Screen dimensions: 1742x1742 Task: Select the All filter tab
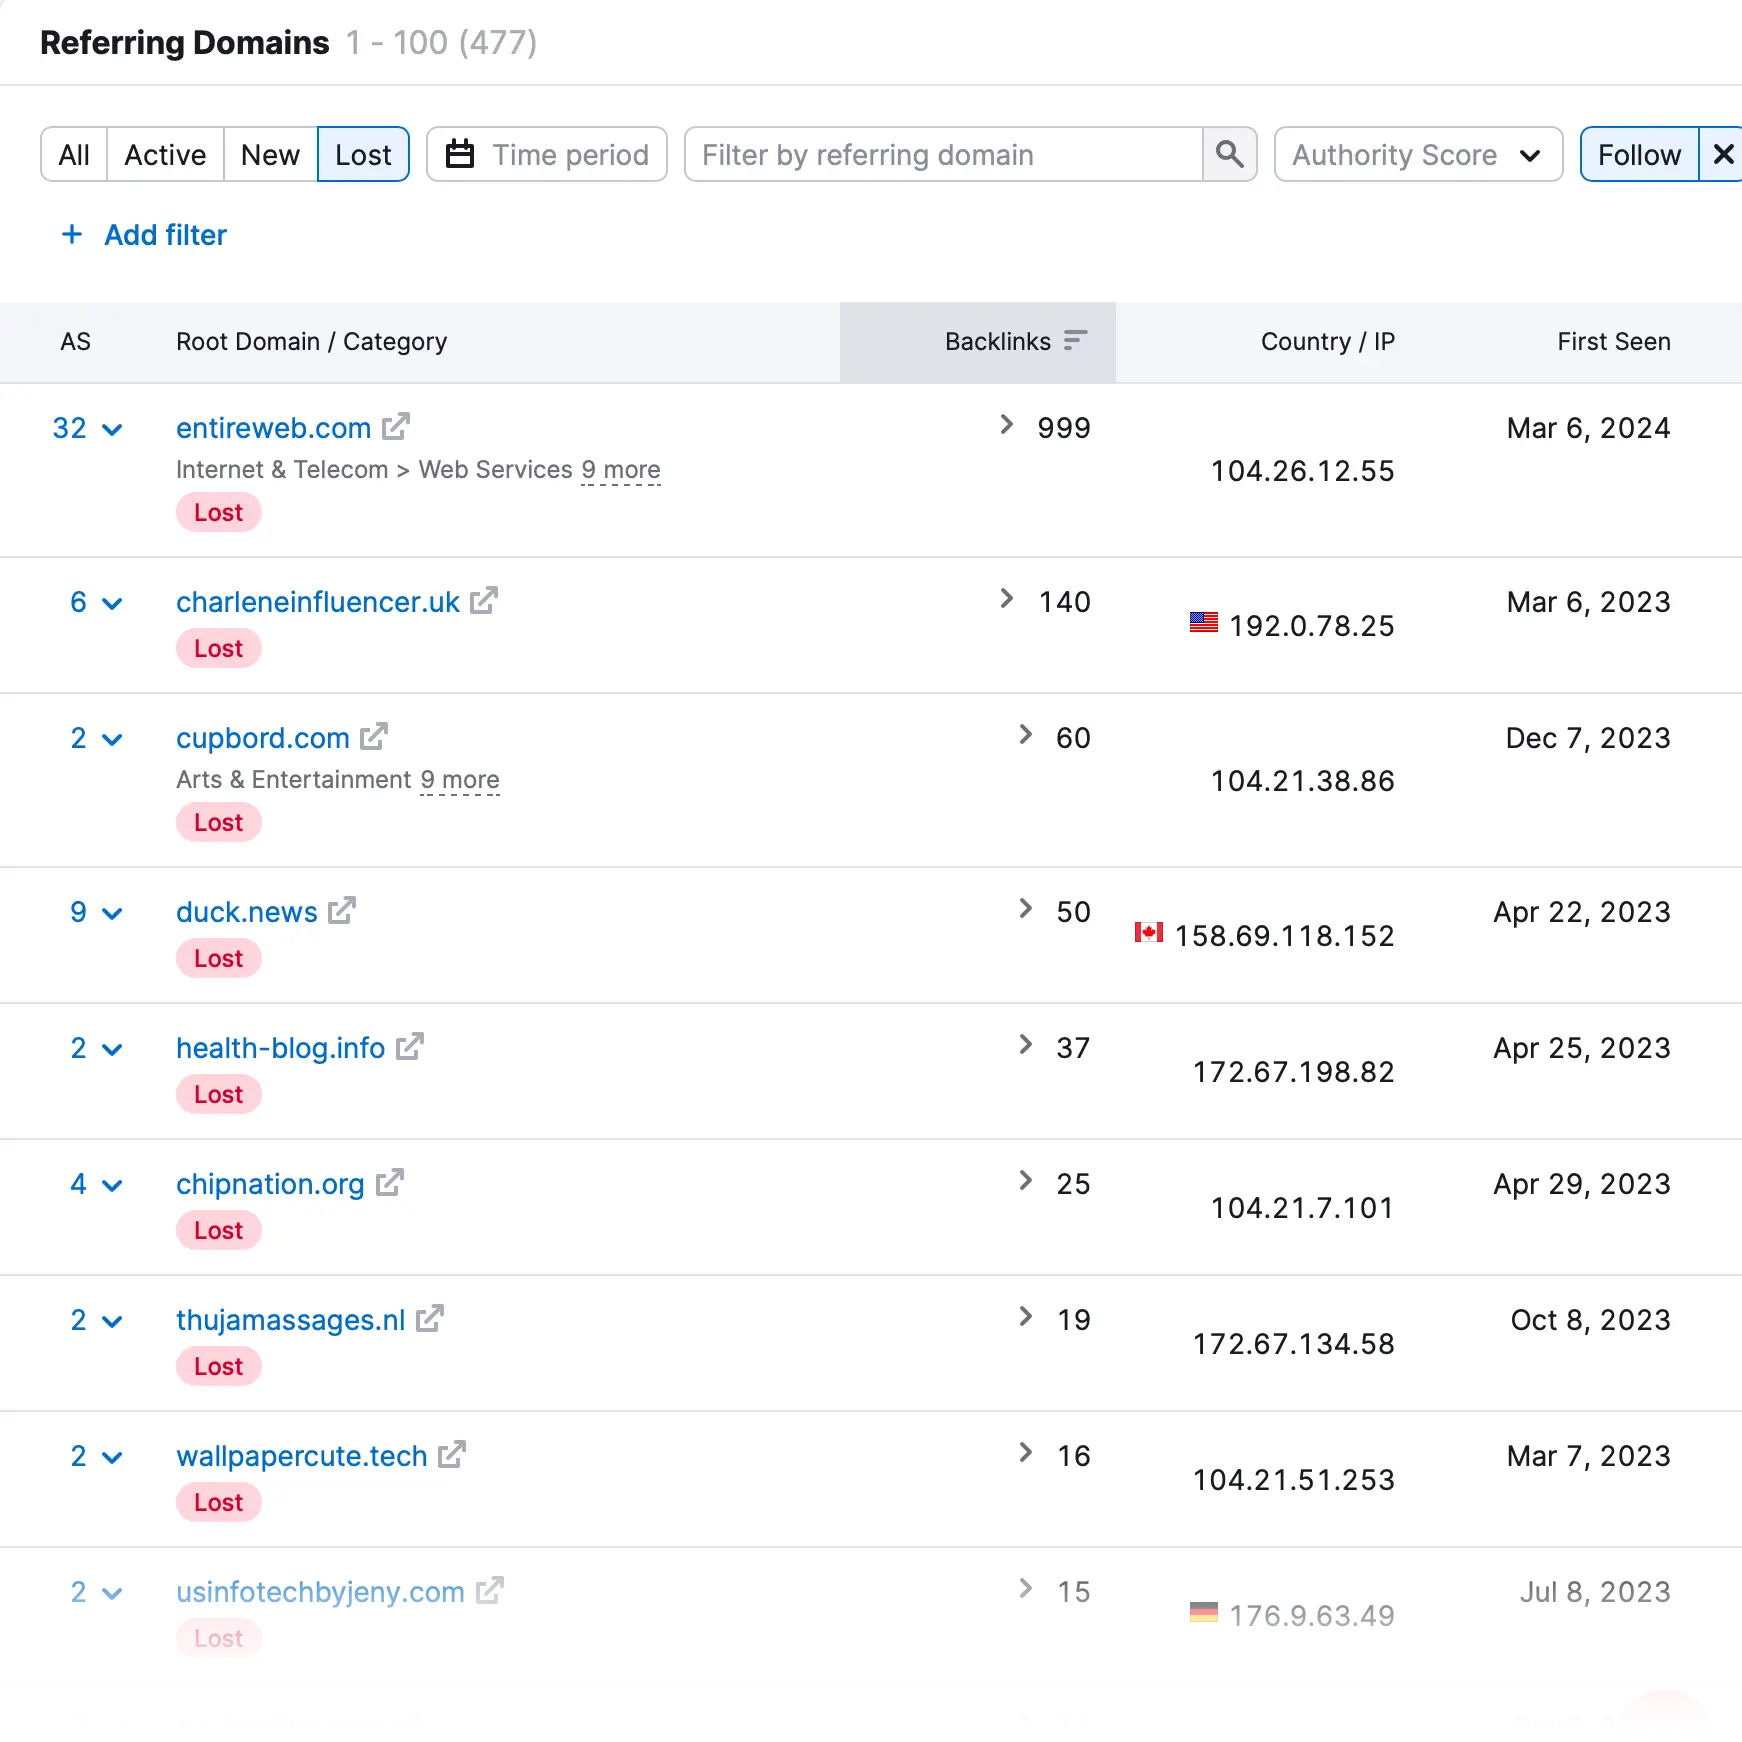coord(74,154)
